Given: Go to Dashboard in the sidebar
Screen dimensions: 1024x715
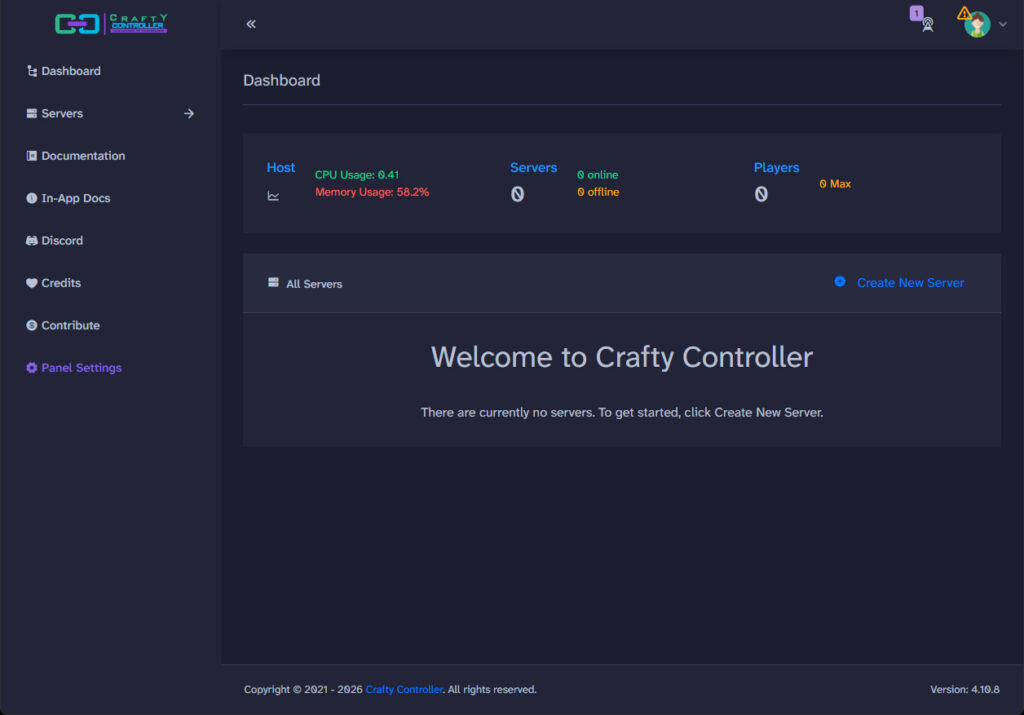Looking at the screenshot, I should 71,71.
